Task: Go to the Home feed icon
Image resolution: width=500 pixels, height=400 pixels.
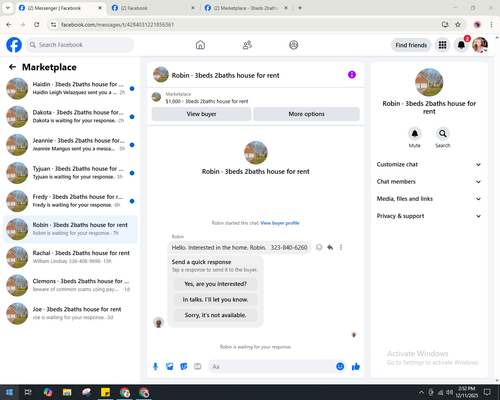Action: click(200, 45)
